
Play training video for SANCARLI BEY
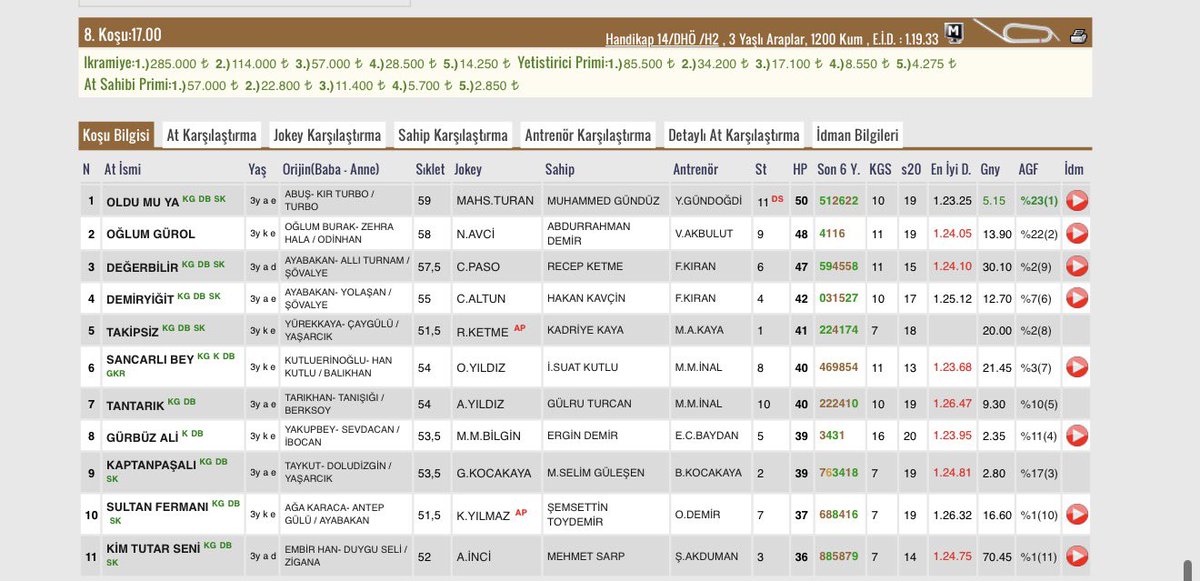coord(1077,367)
